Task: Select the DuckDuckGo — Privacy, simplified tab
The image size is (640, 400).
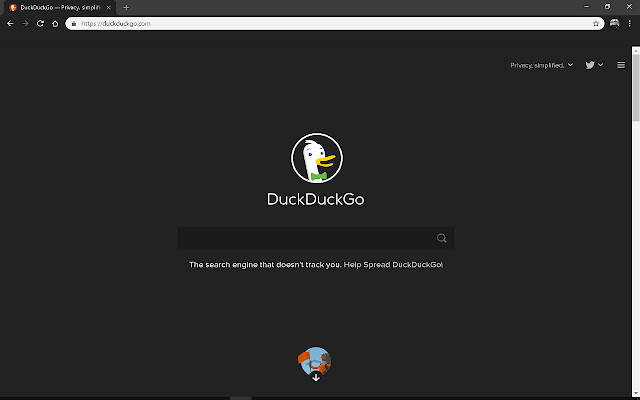Action: click(x=60, y=7)
